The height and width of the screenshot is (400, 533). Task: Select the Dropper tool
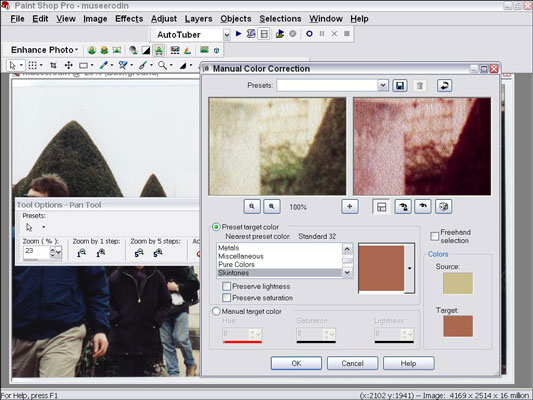click(104, 65)
